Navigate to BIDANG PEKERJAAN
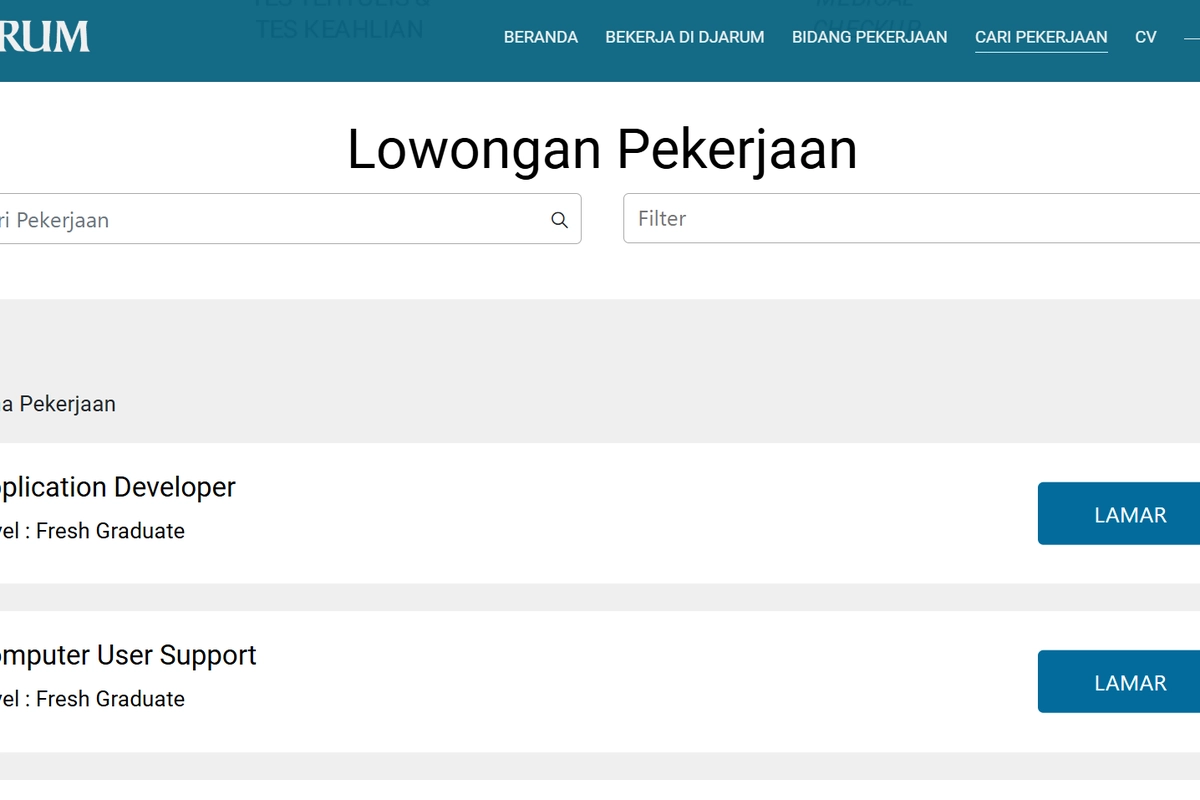The image size is (1200, 800). (869, 37)
